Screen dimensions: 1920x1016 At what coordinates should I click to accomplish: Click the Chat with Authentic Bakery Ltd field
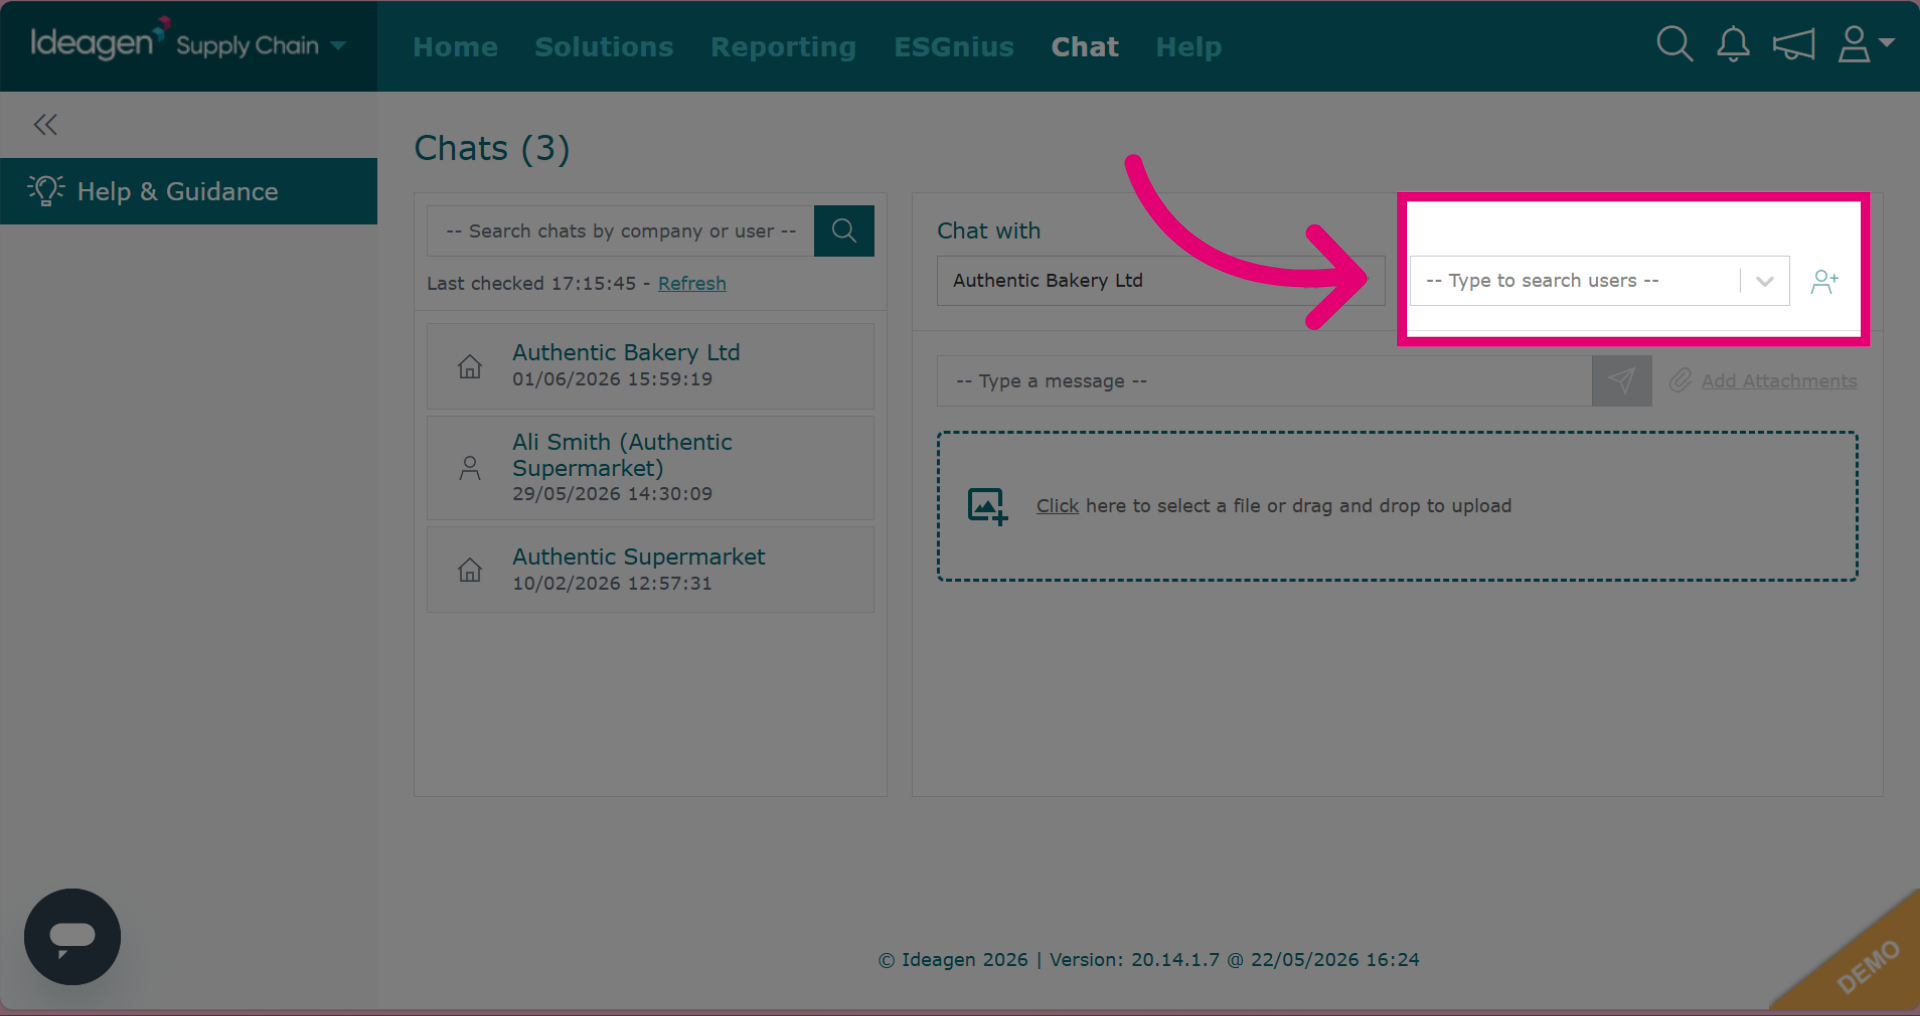(x=1160, y=281)
